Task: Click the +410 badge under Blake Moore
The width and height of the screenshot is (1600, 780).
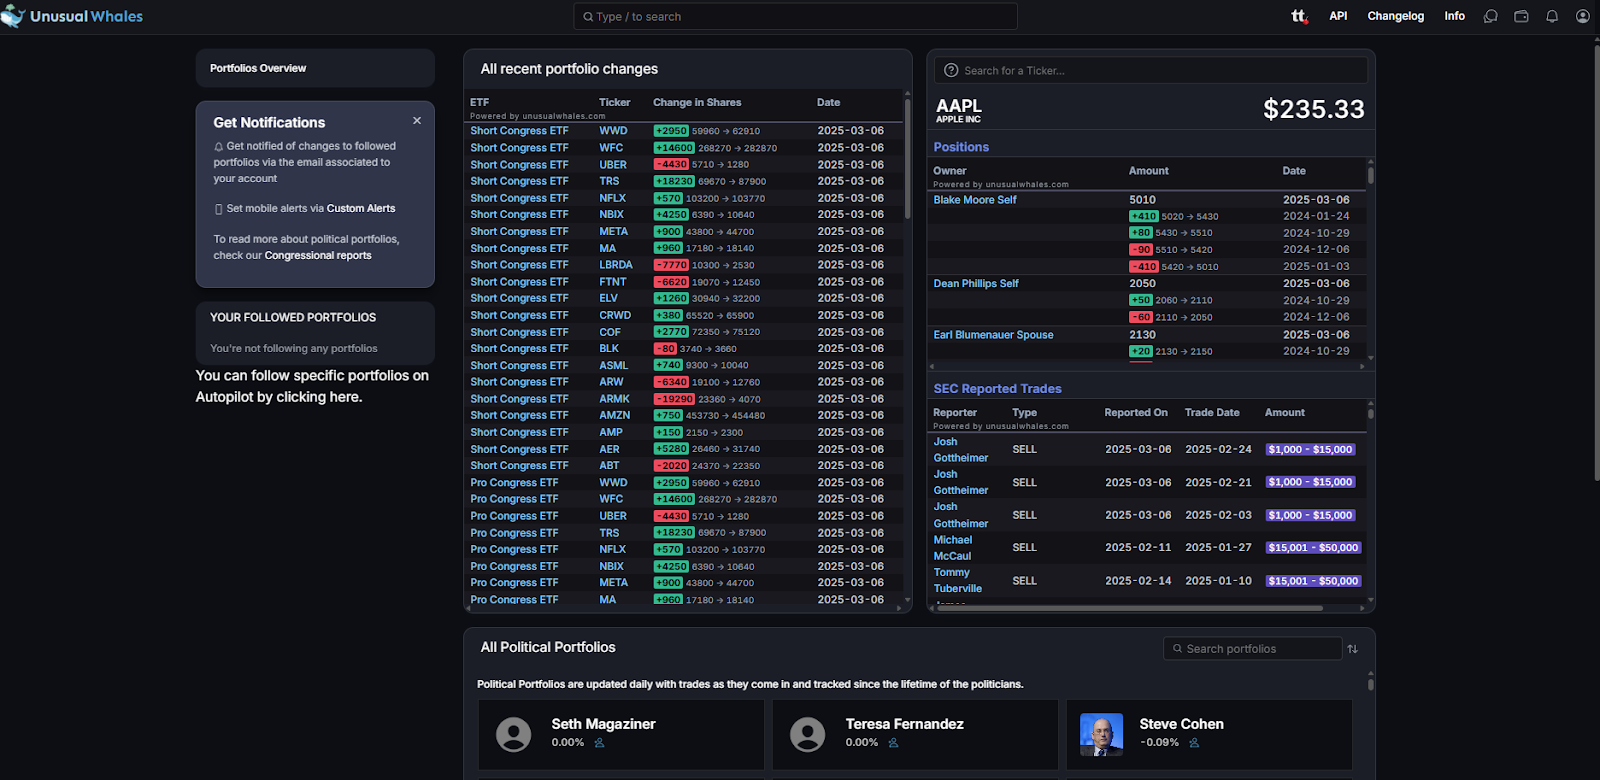Action: point(1144,216)
